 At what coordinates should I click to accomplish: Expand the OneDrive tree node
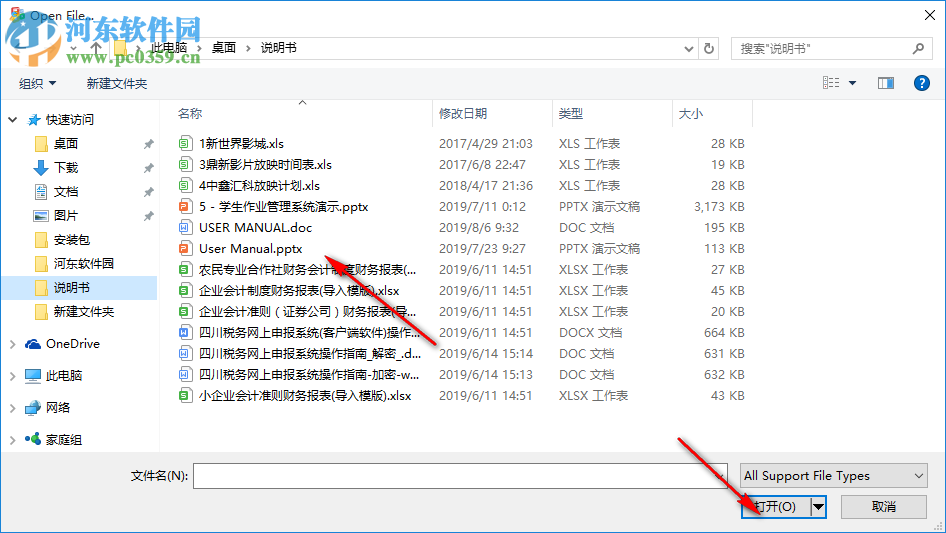pos(13,344)
